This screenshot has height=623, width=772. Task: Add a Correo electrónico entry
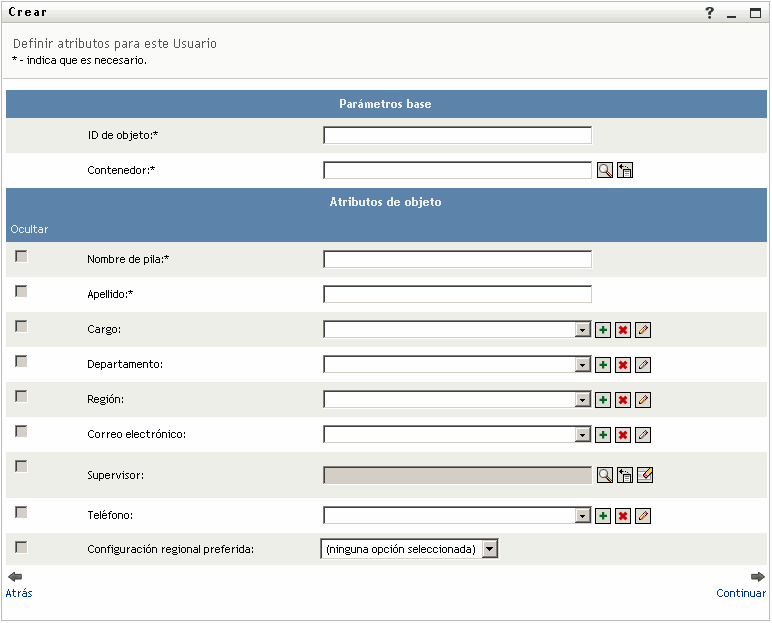[603, 435]
